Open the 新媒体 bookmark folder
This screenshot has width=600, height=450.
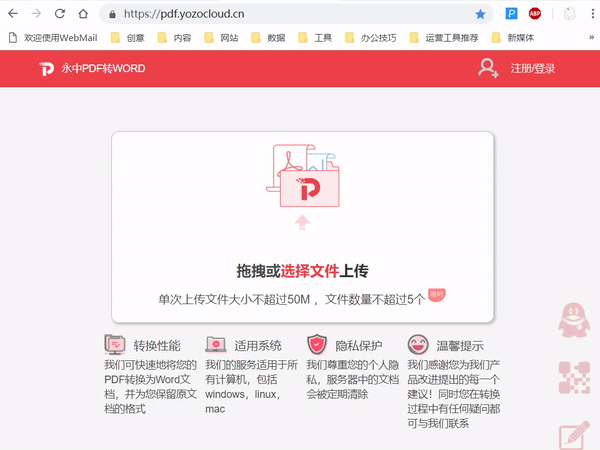[512, 38]
